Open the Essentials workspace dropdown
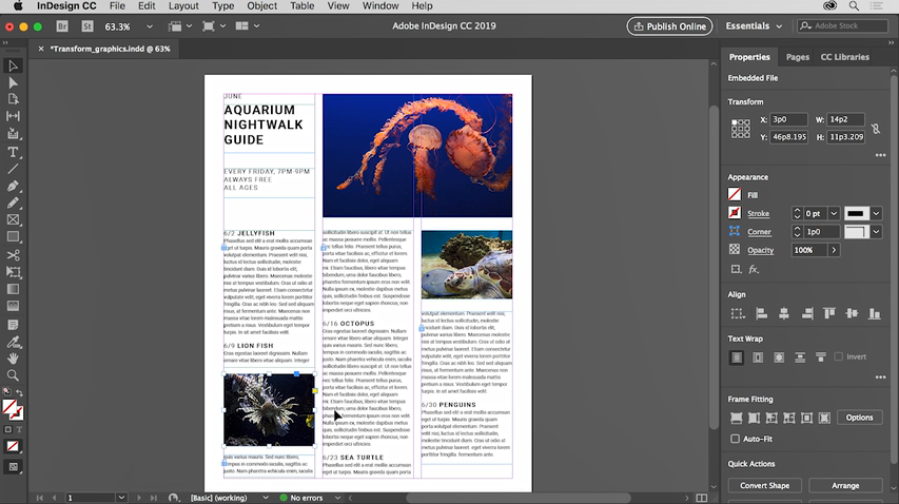This screenshot has width=899, height=504. click(755, 26)
